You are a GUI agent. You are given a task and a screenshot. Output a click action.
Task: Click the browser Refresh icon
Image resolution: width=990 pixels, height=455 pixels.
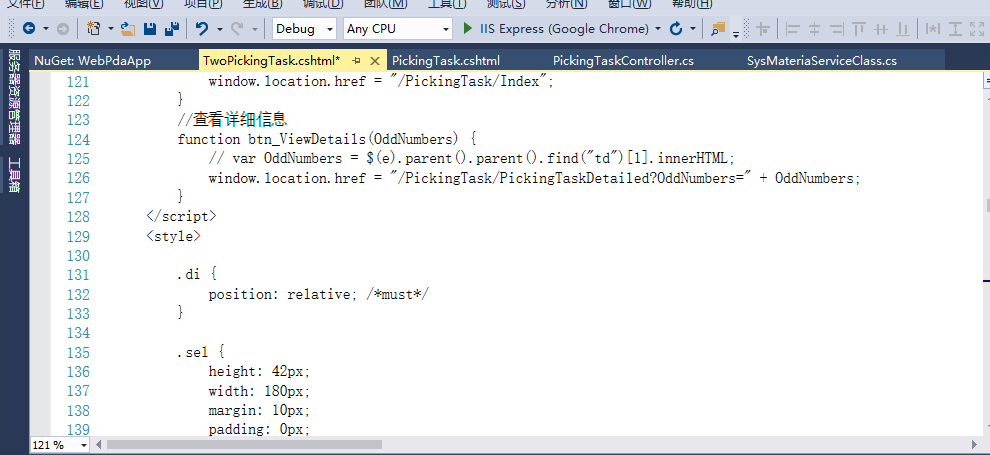(x=676, y=28)
